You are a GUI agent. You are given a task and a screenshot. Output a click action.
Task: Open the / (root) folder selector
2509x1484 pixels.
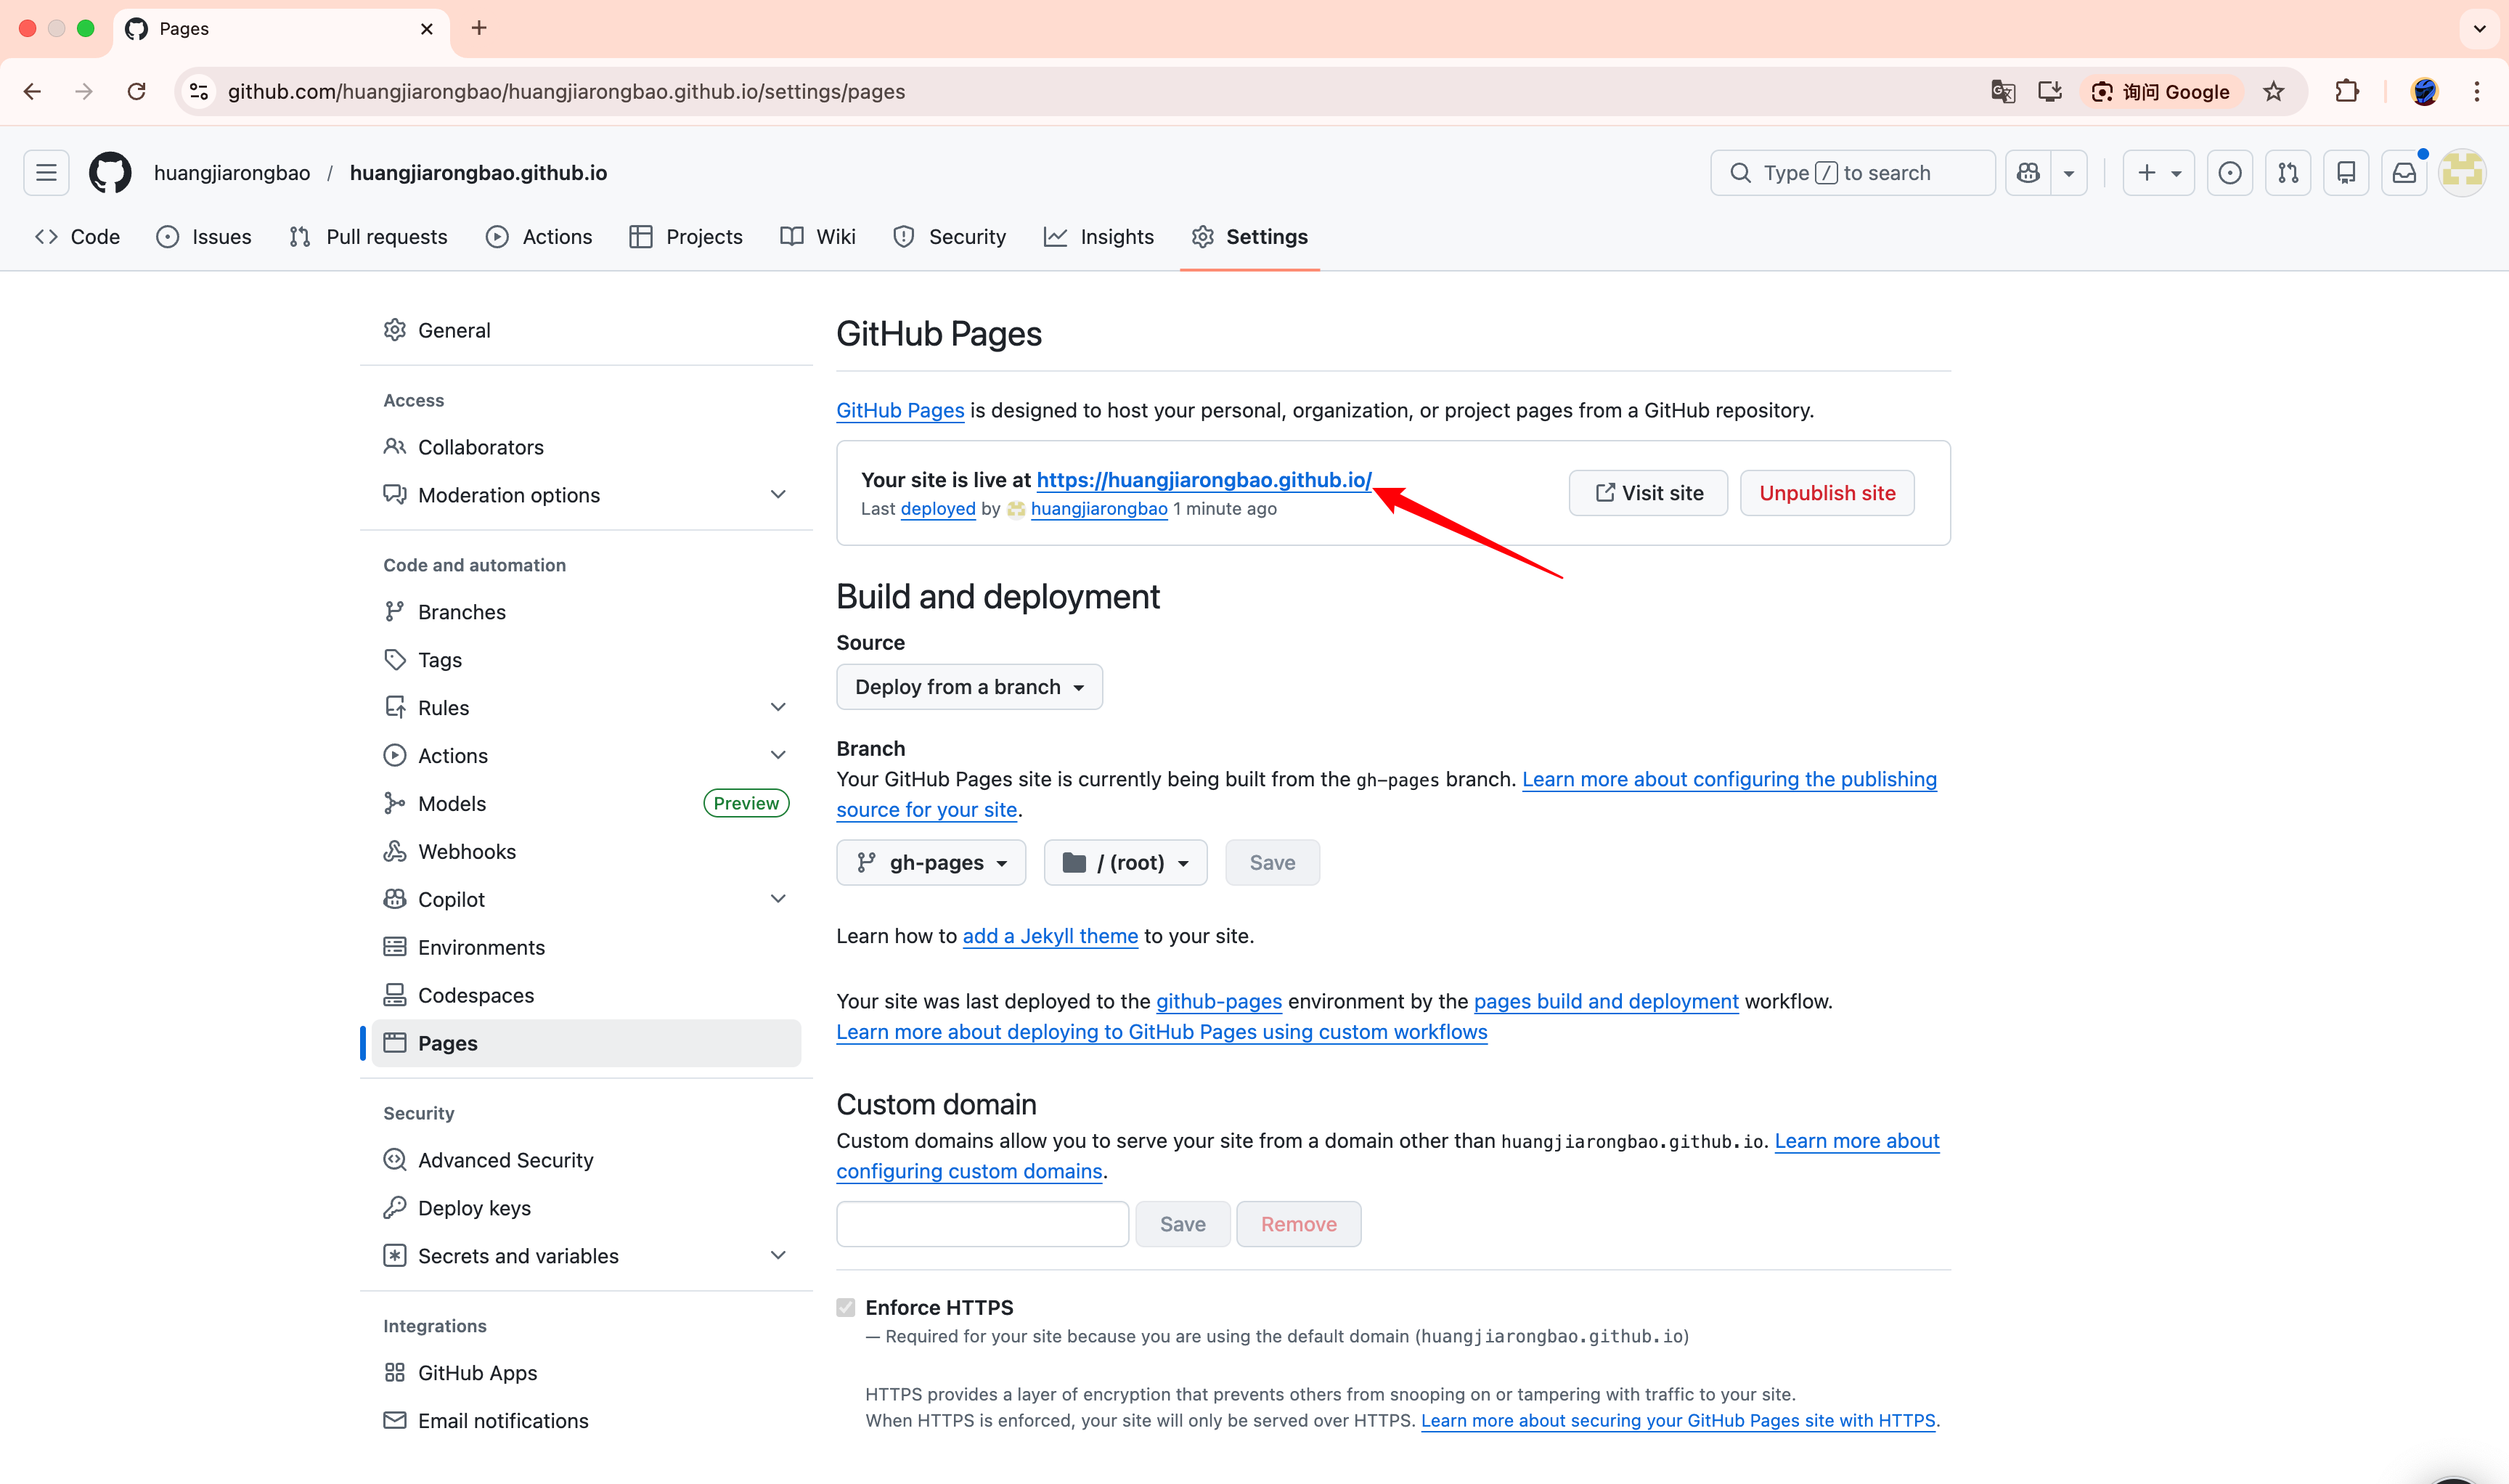tap(1125, 863)
